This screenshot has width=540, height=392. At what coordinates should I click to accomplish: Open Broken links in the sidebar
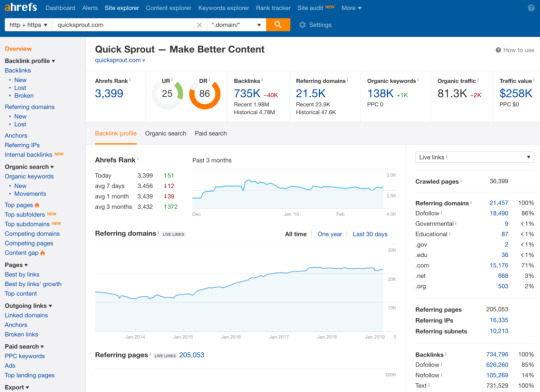pos(21,334)
